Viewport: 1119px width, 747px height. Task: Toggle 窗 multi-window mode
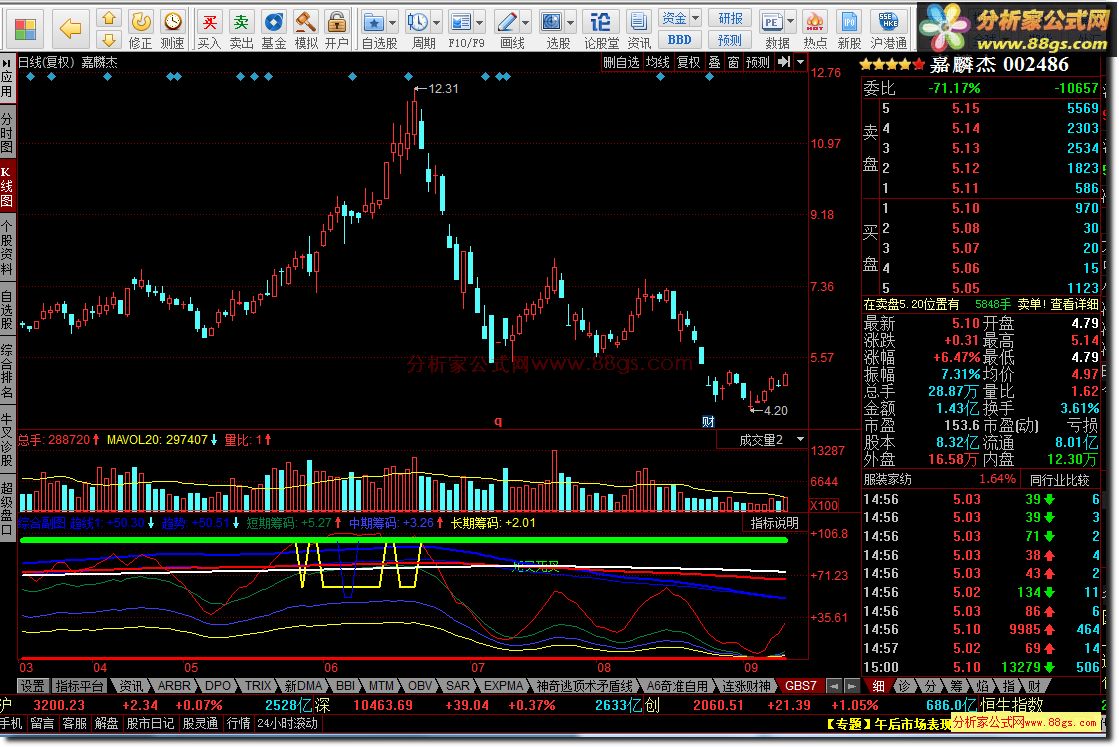click(733, 62)
